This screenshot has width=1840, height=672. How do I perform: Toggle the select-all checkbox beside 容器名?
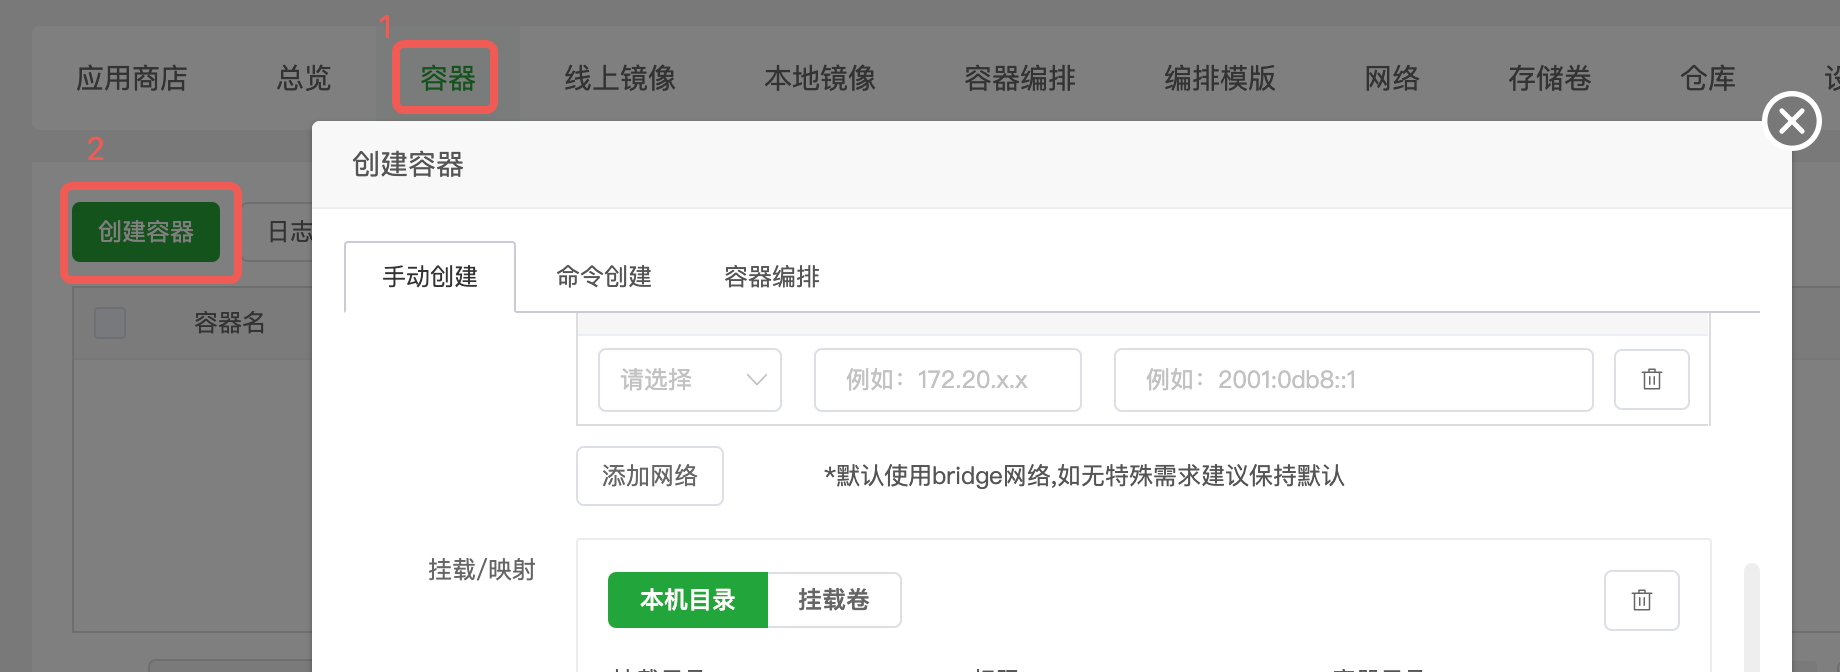(110, 323)
